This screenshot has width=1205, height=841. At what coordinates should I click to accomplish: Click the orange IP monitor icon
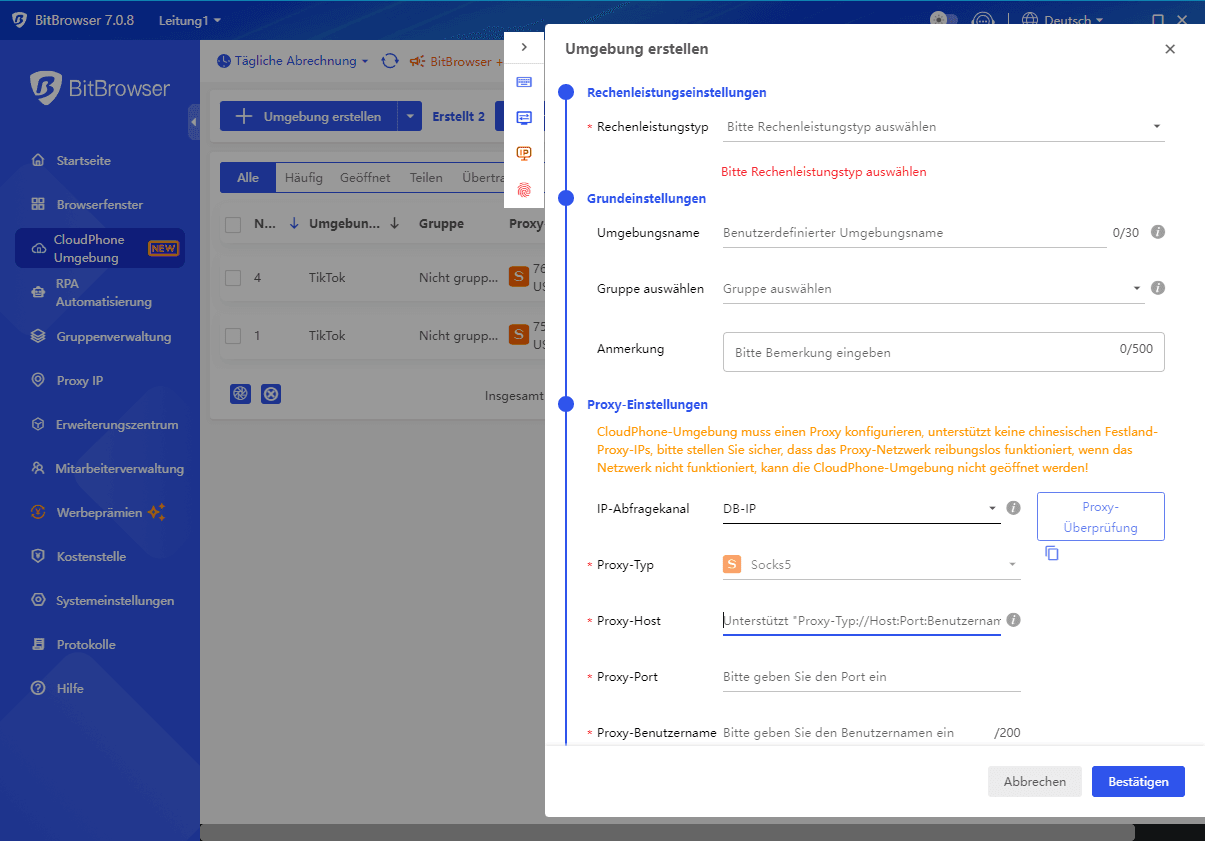pos(524,153)
